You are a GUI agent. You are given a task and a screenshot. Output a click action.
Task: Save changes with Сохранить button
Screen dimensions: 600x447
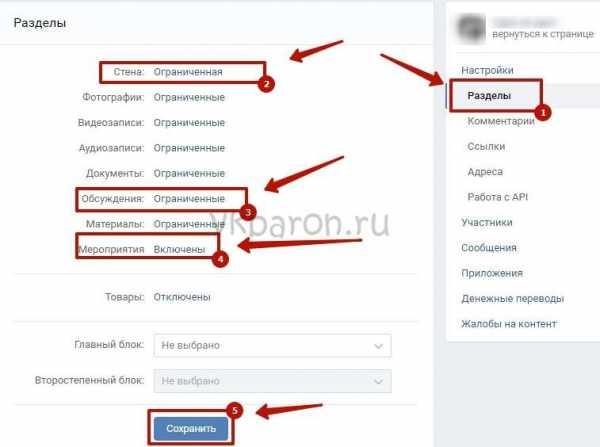click(191, 429)
